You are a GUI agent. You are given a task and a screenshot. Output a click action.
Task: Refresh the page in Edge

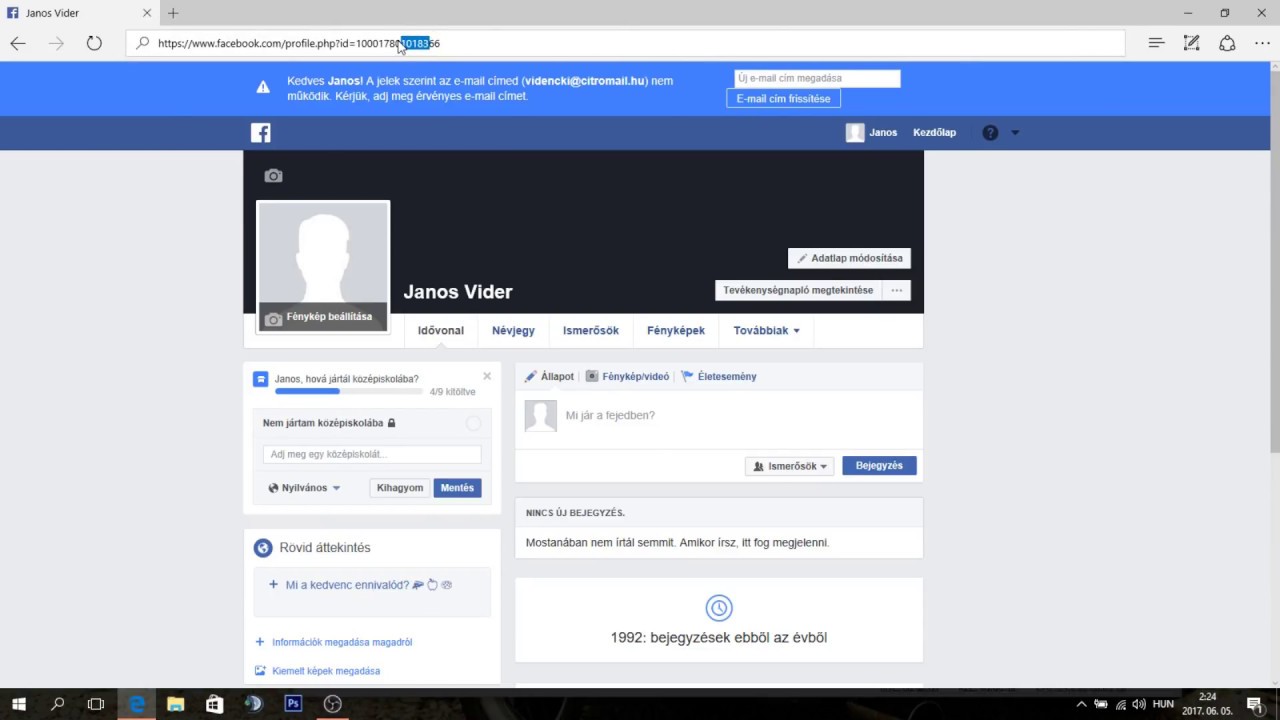94,43
